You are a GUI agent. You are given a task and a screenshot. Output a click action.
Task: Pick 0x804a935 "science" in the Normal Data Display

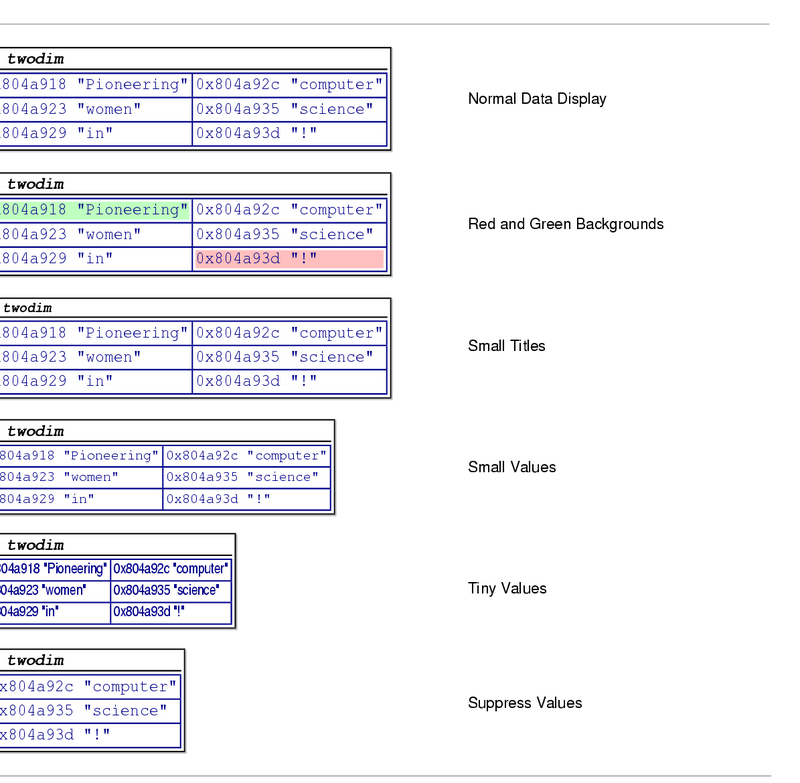(289, 109)
